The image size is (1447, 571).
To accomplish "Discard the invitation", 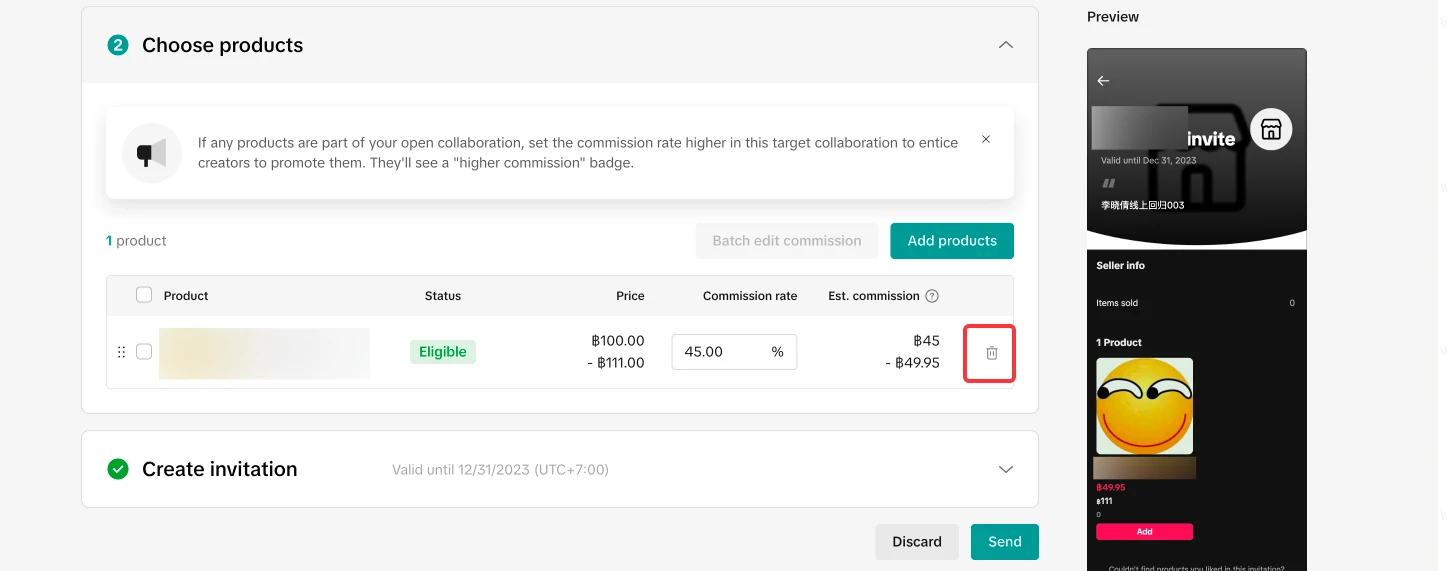I will (916, 542).
